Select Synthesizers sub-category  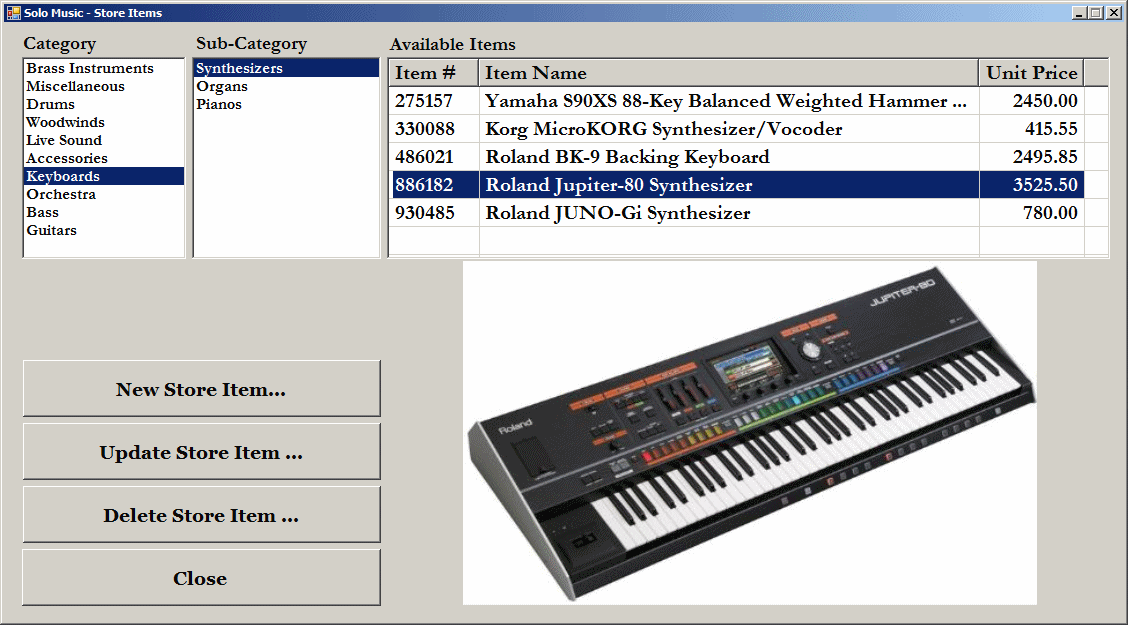[286, 68]
